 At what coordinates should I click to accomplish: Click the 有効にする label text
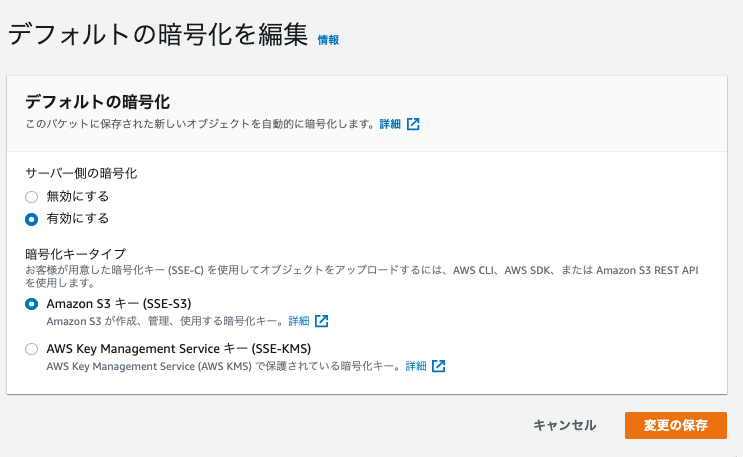coord(78,219)
